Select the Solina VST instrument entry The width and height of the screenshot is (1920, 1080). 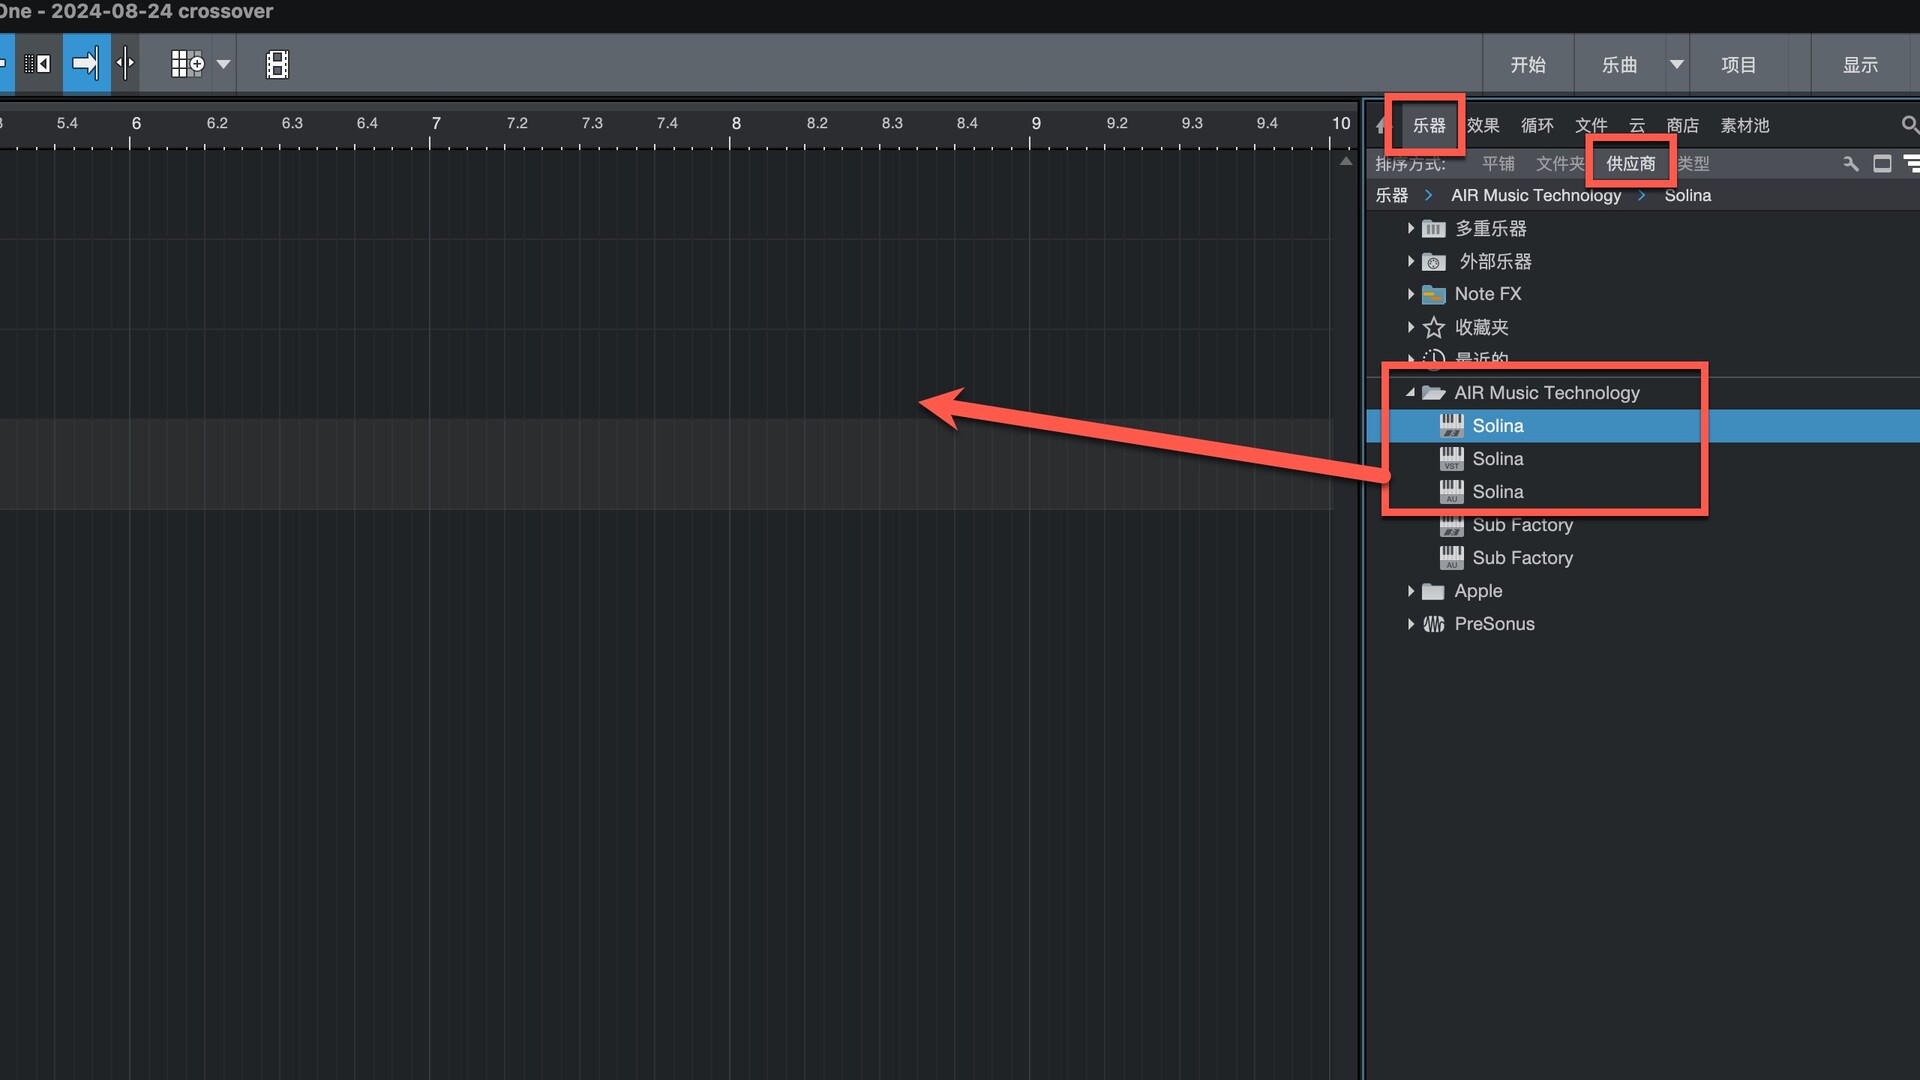(1497, 459)
